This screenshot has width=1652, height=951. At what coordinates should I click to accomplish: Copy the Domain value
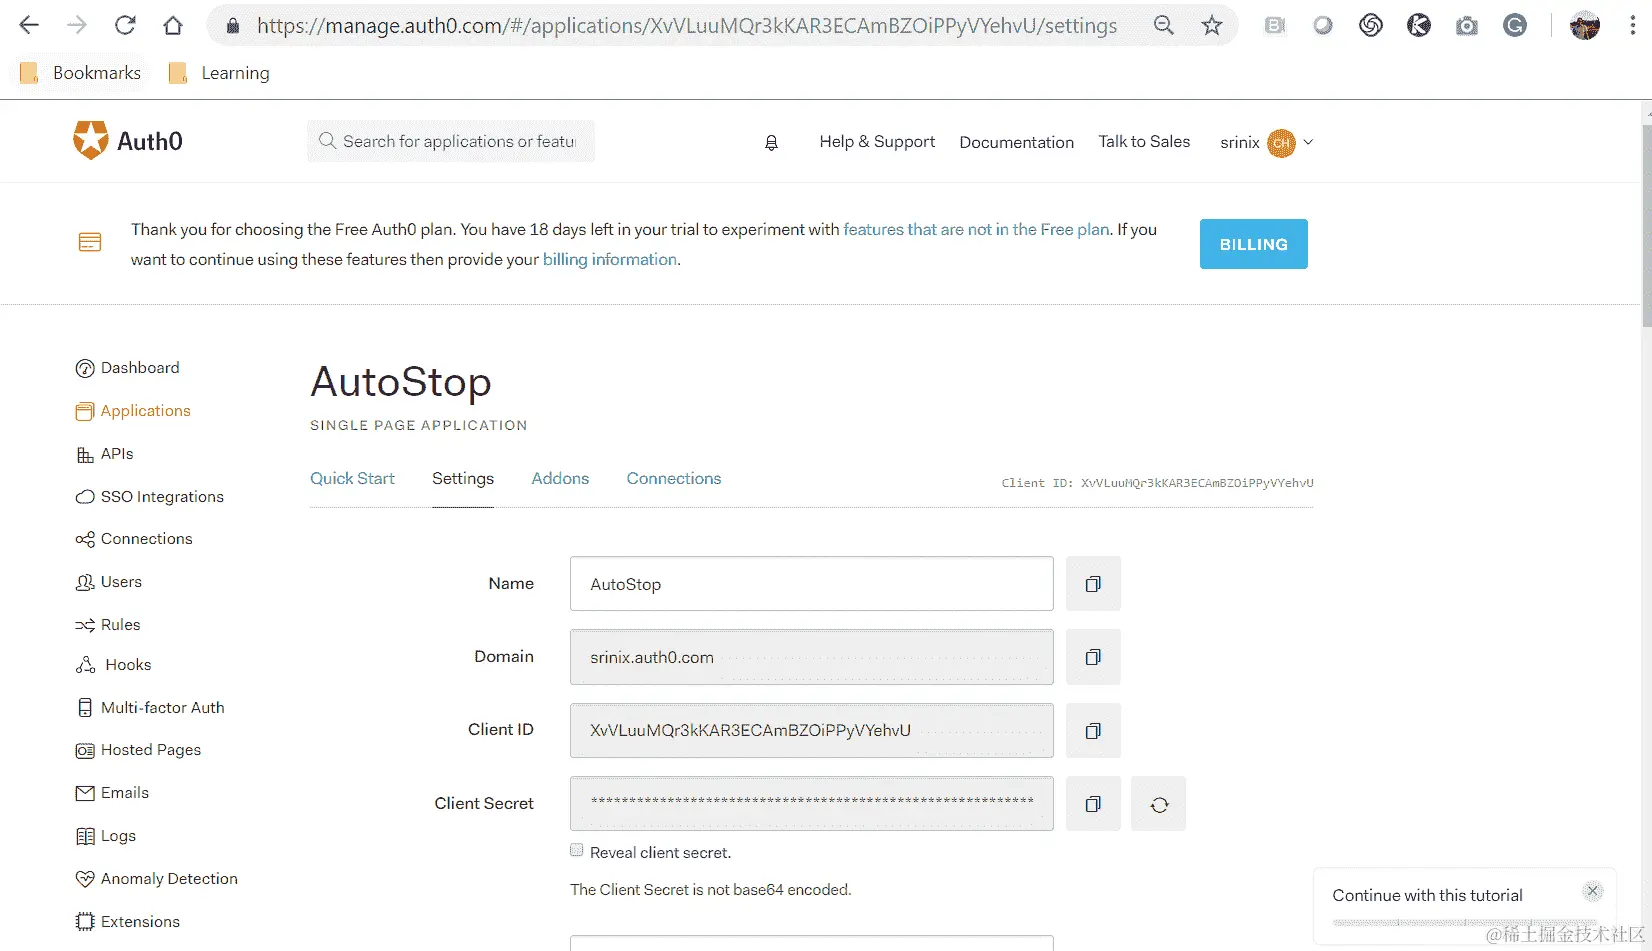pos(1093,657)
